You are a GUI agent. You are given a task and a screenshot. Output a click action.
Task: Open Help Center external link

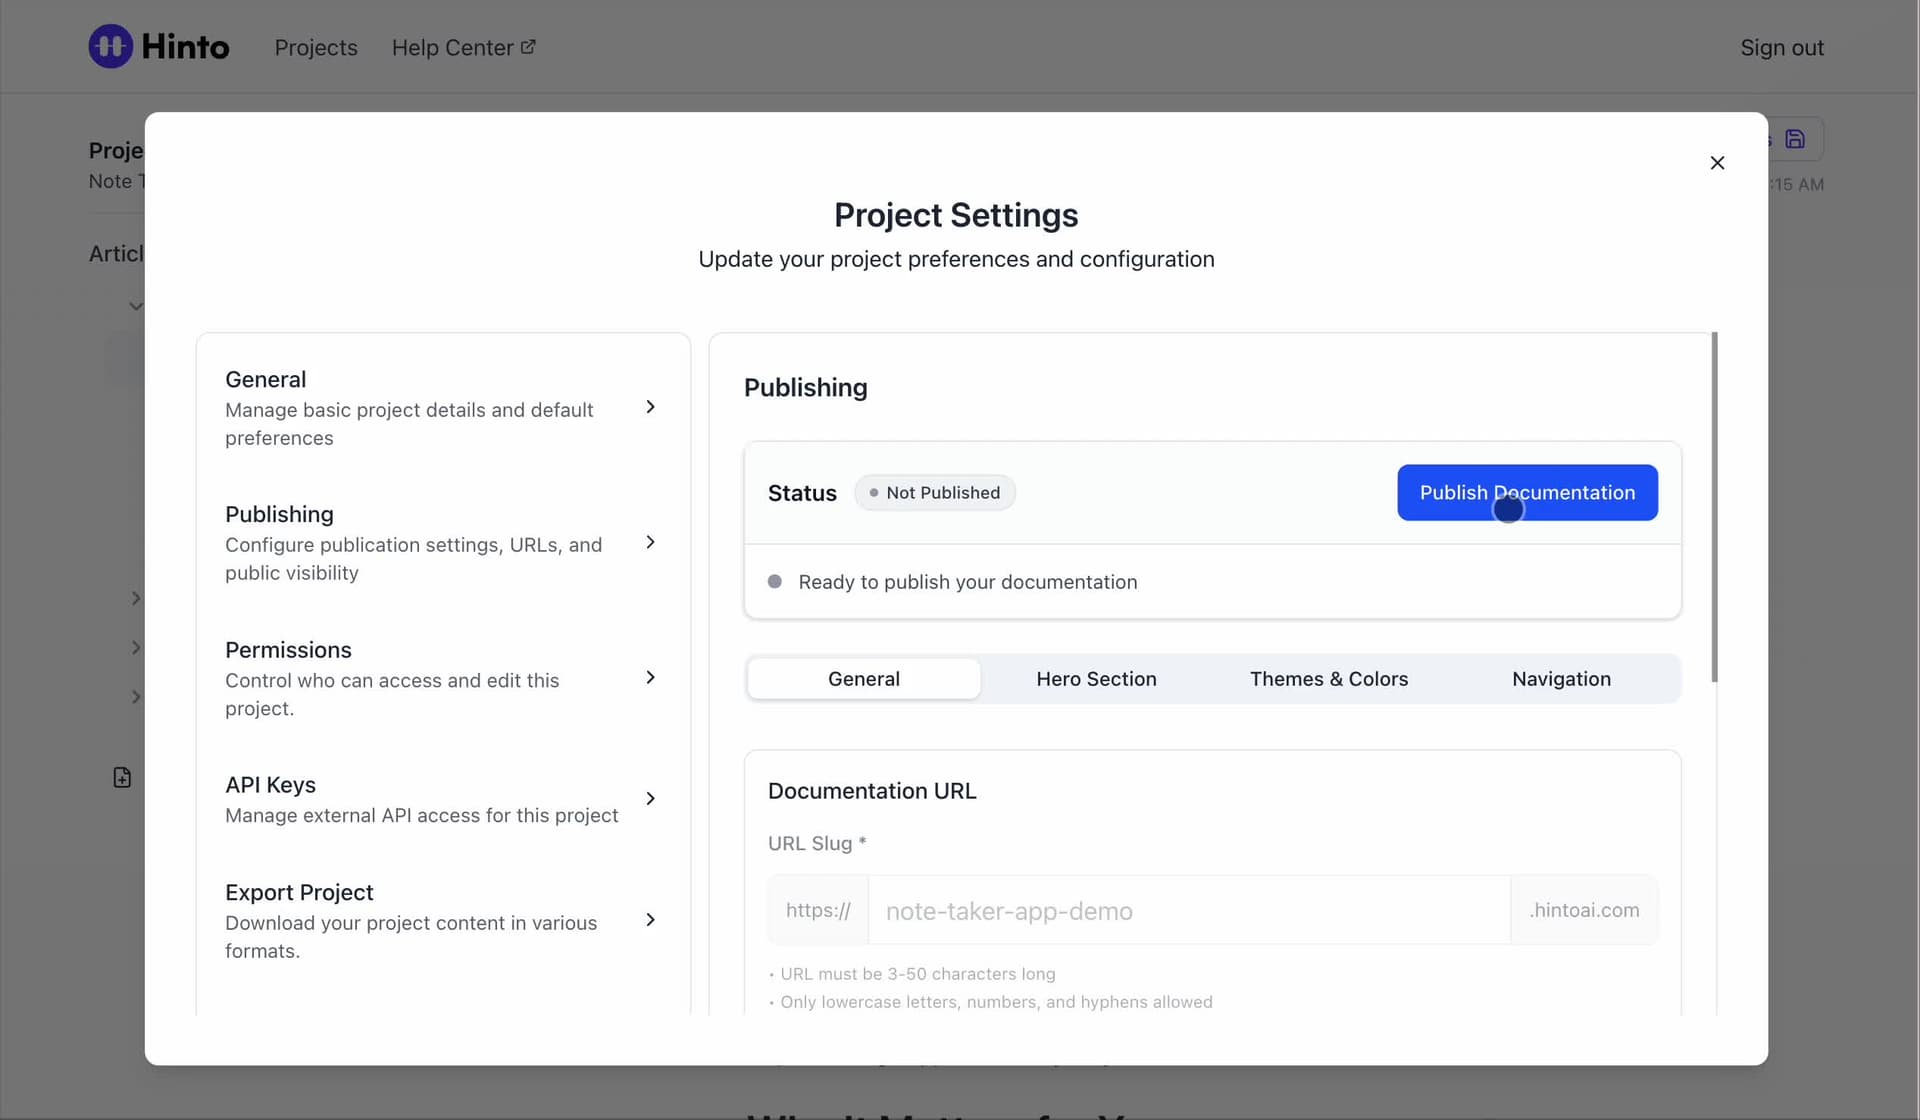click(463, 48)
